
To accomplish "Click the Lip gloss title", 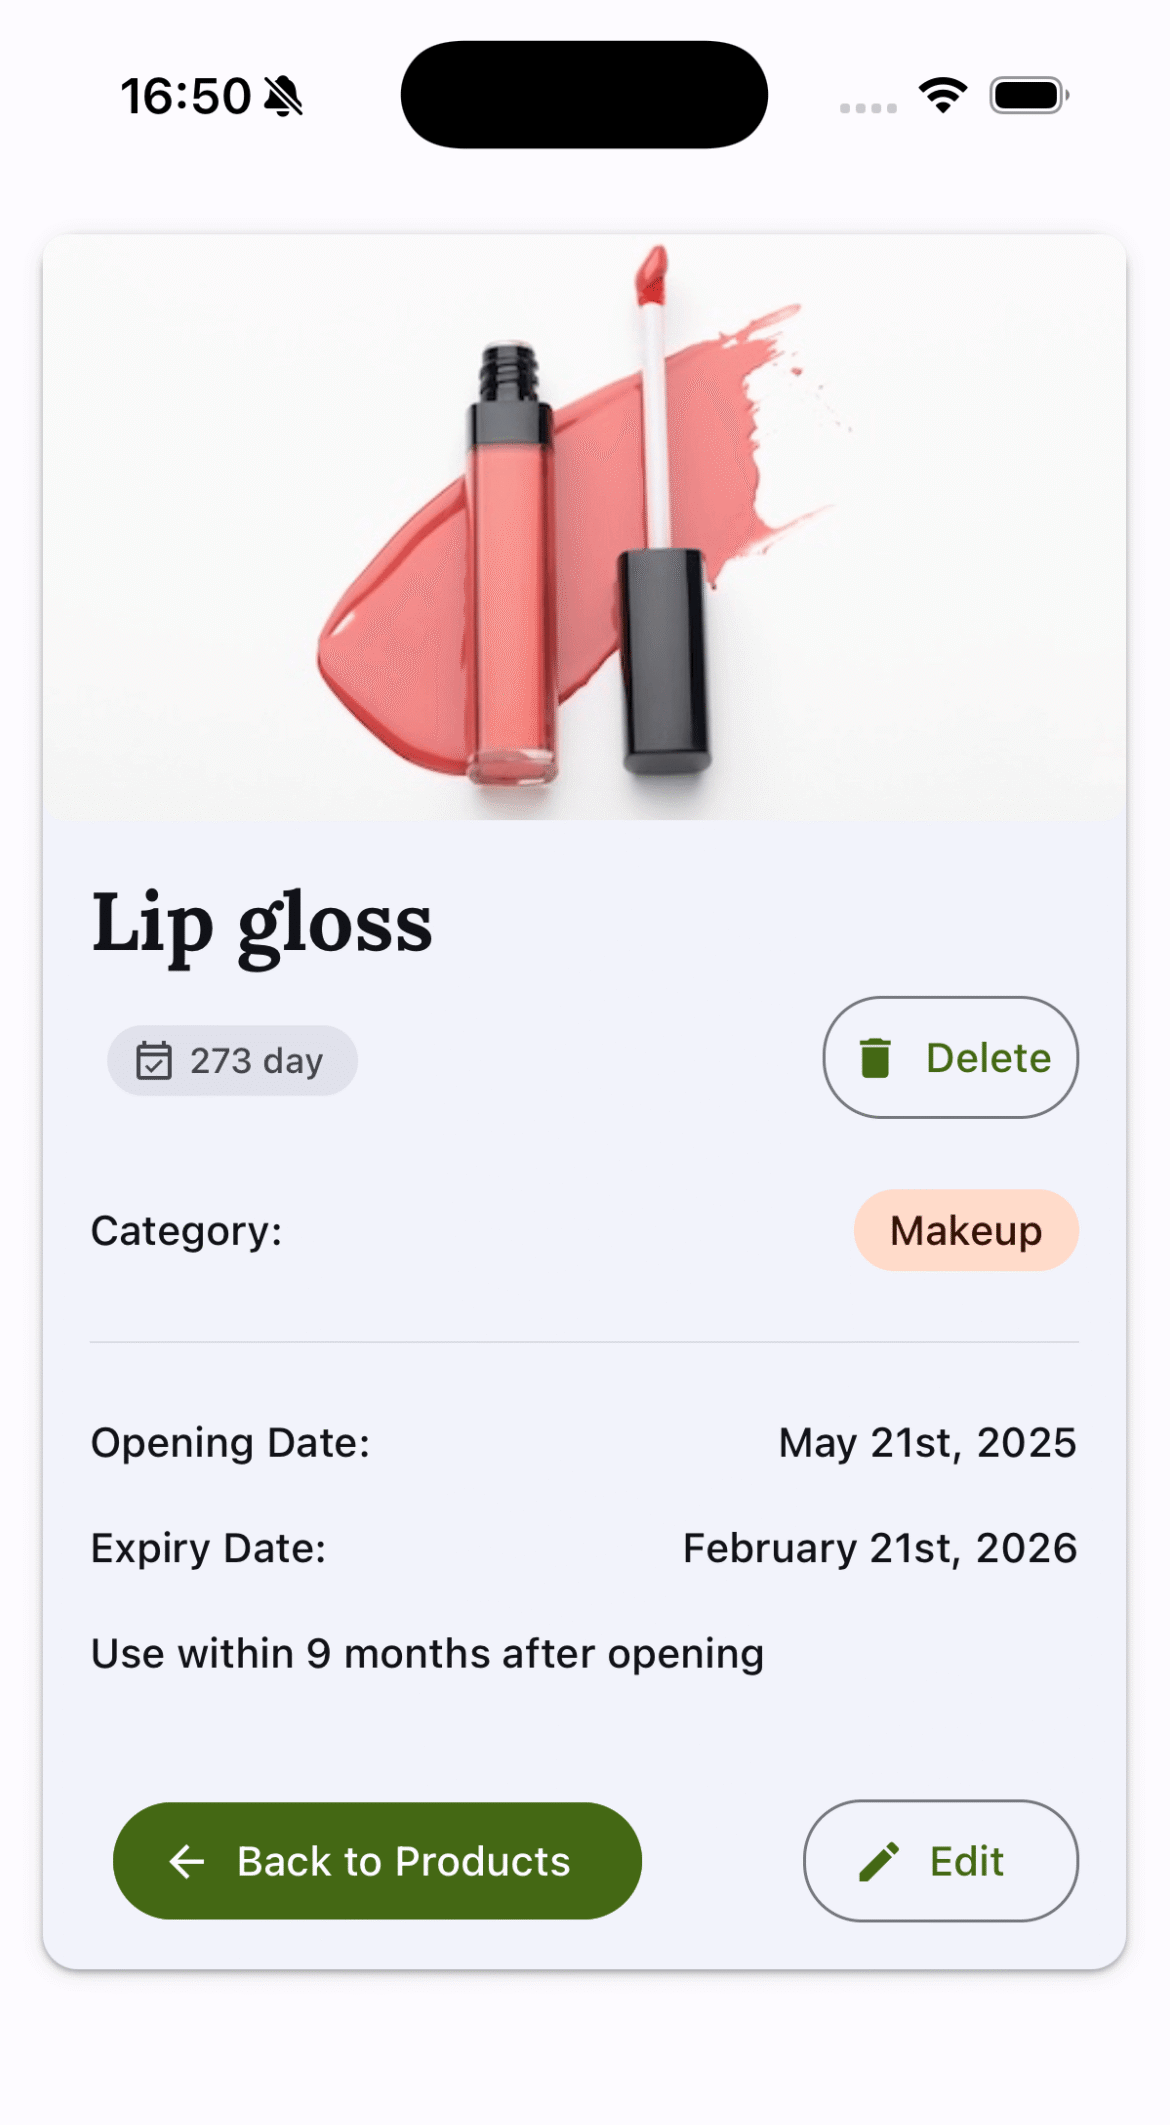I will coord(262,924).
